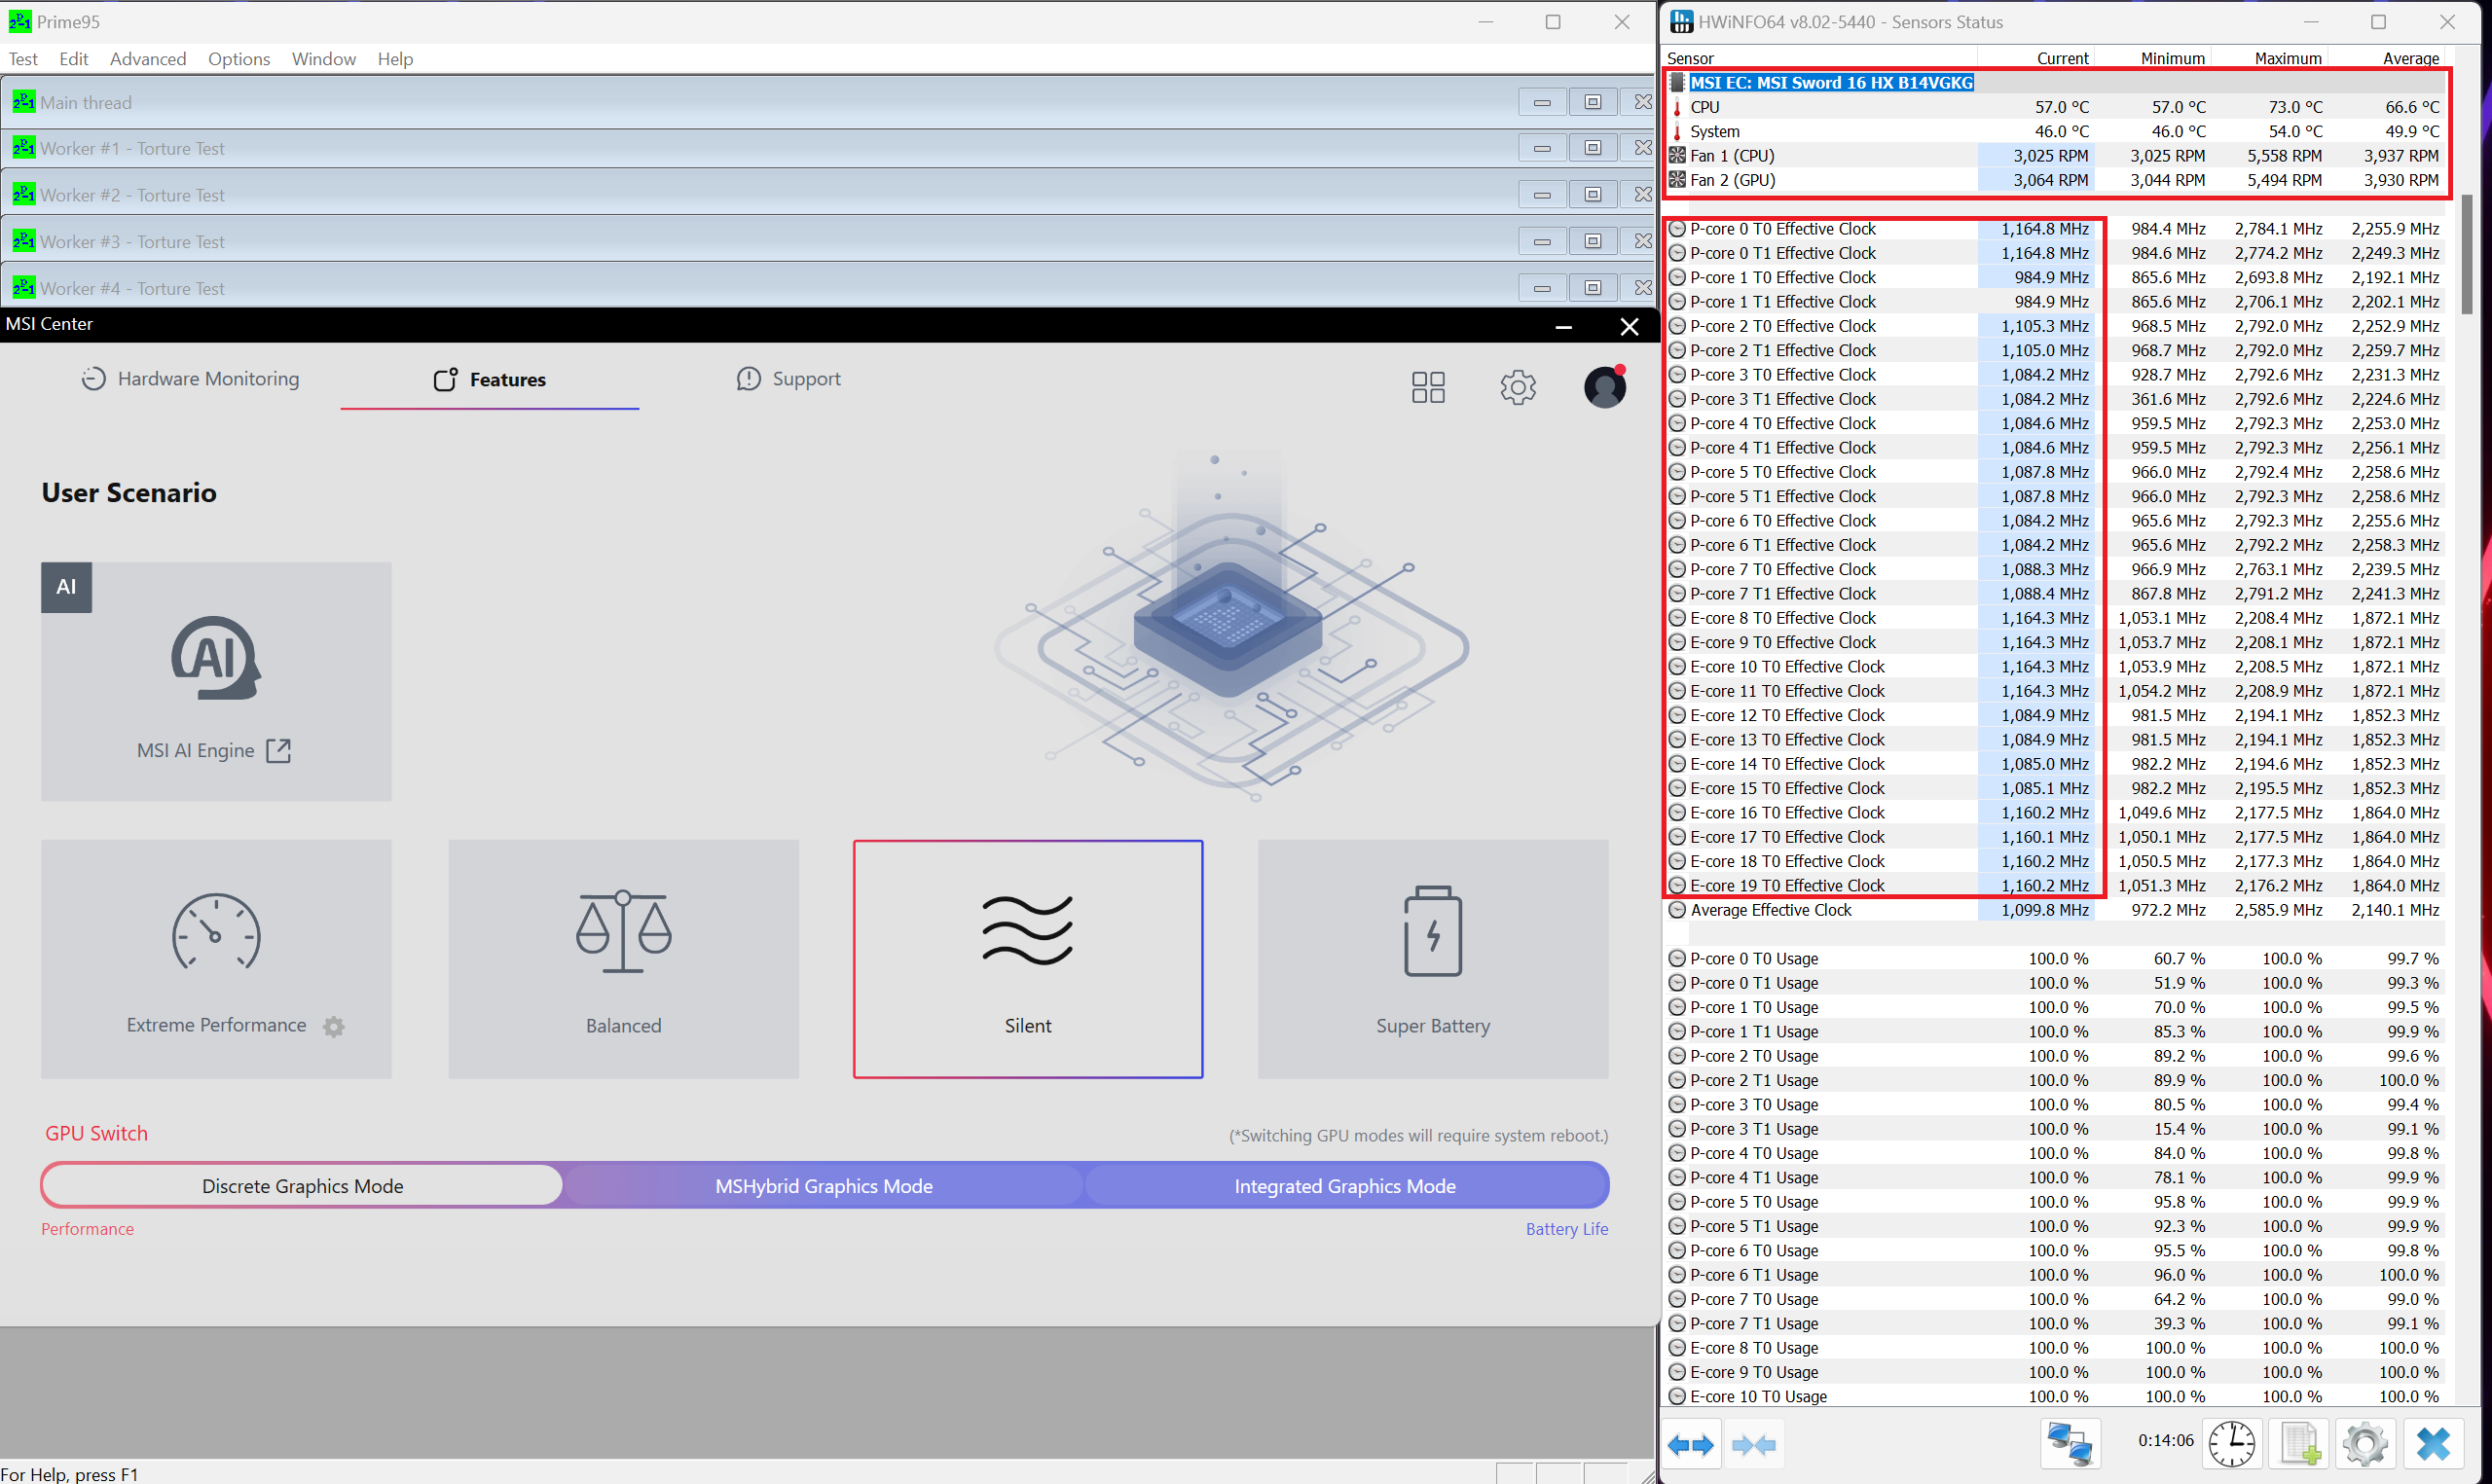Click the Battery Life label
The image size is (2492, 1484).
click(x=1567, y=1229)
